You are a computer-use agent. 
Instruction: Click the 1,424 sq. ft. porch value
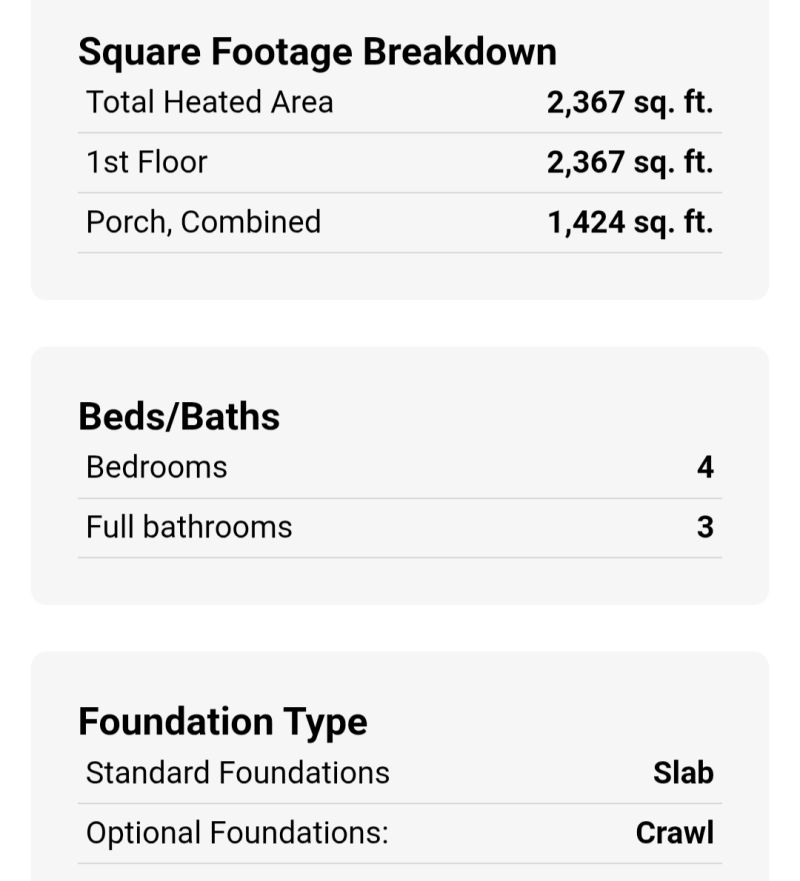tap(629, 222)
